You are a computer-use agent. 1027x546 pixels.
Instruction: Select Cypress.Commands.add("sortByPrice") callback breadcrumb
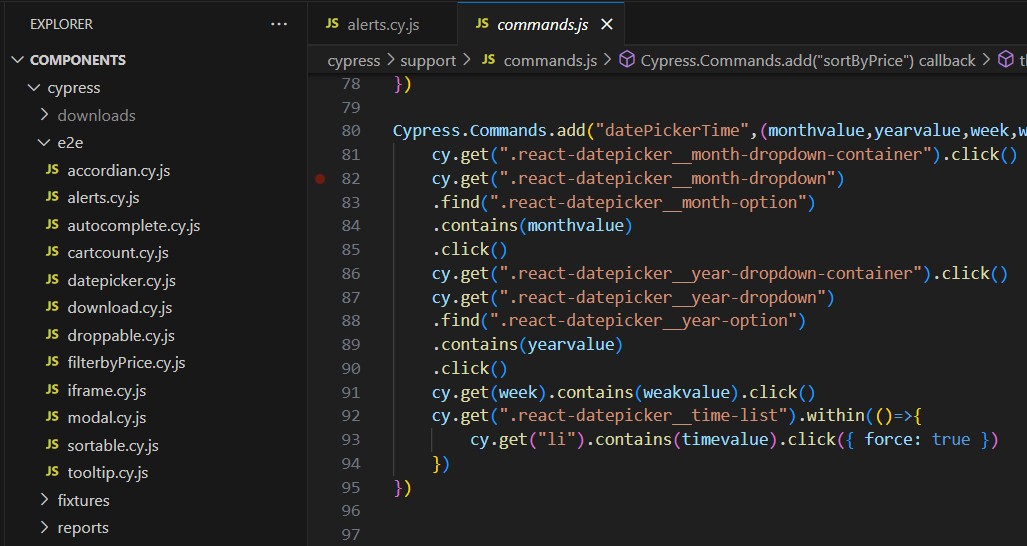(x=808, y=61)
